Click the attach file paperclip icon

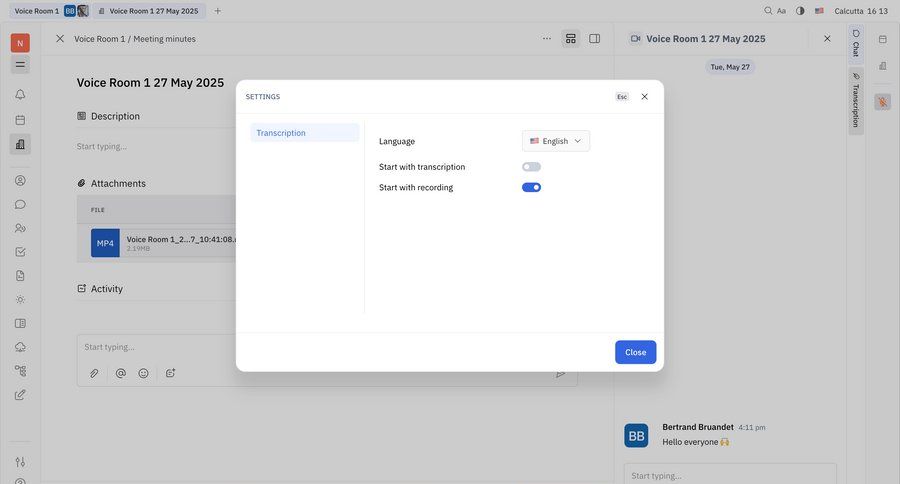[x=94, y=373]
